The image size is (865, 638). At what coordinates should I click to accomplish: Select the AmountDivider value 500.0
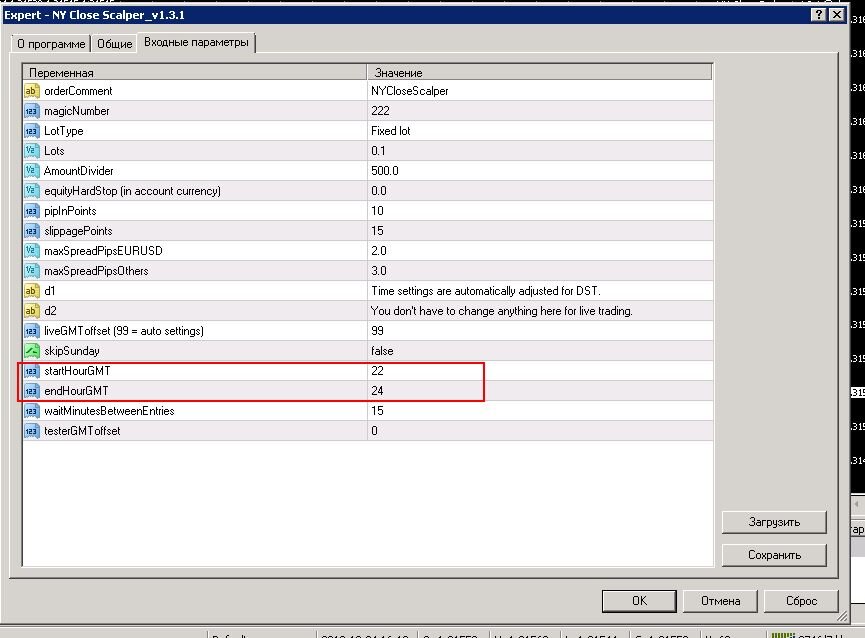click(385, 171)
